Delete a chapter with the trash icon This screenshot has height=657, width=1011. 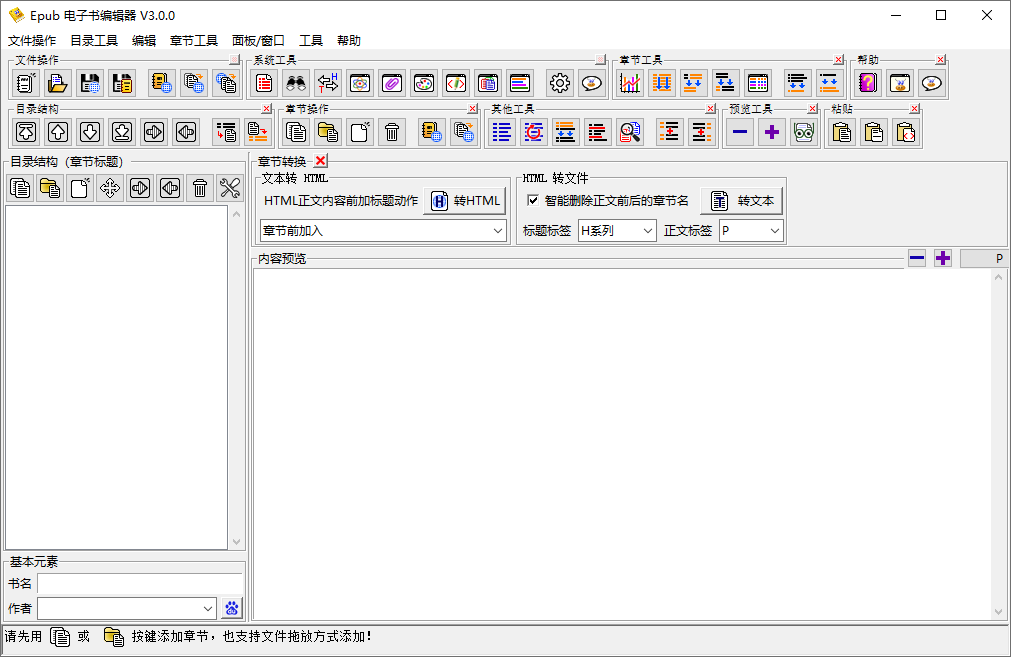click(391, 131)
